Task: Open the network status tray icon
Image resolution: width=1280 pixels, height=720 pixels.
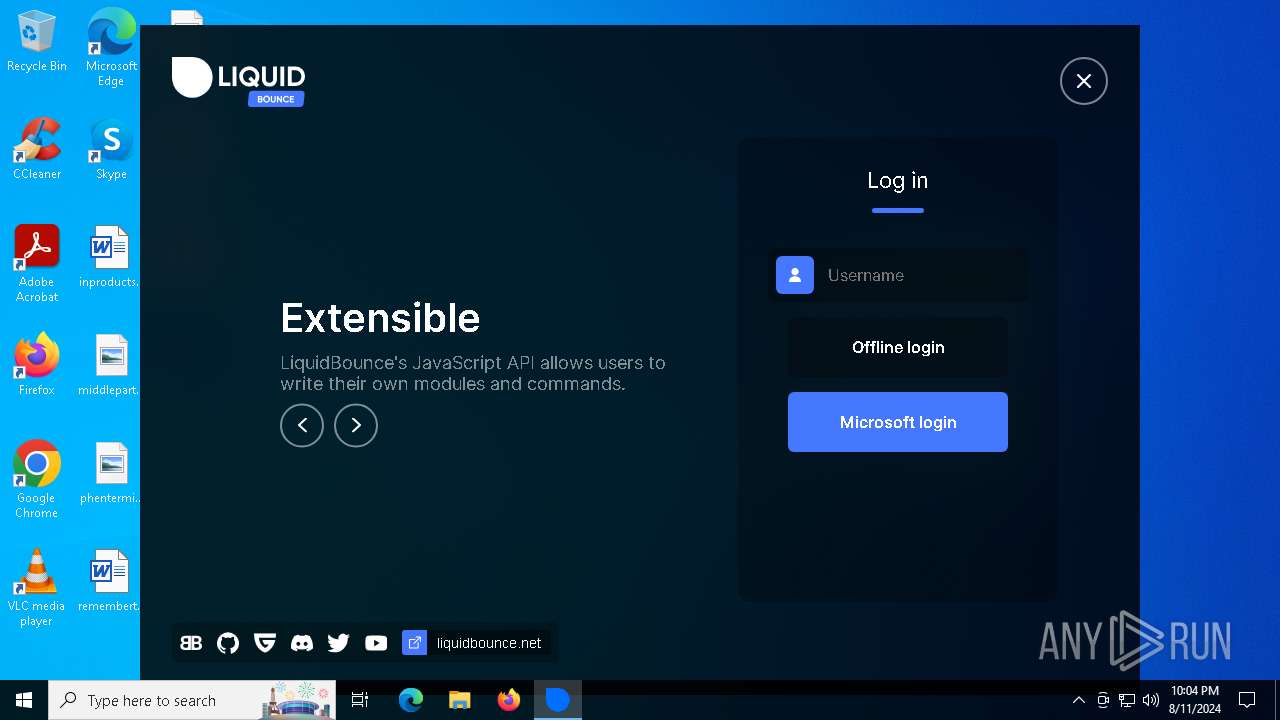Action: [1127, 700]
